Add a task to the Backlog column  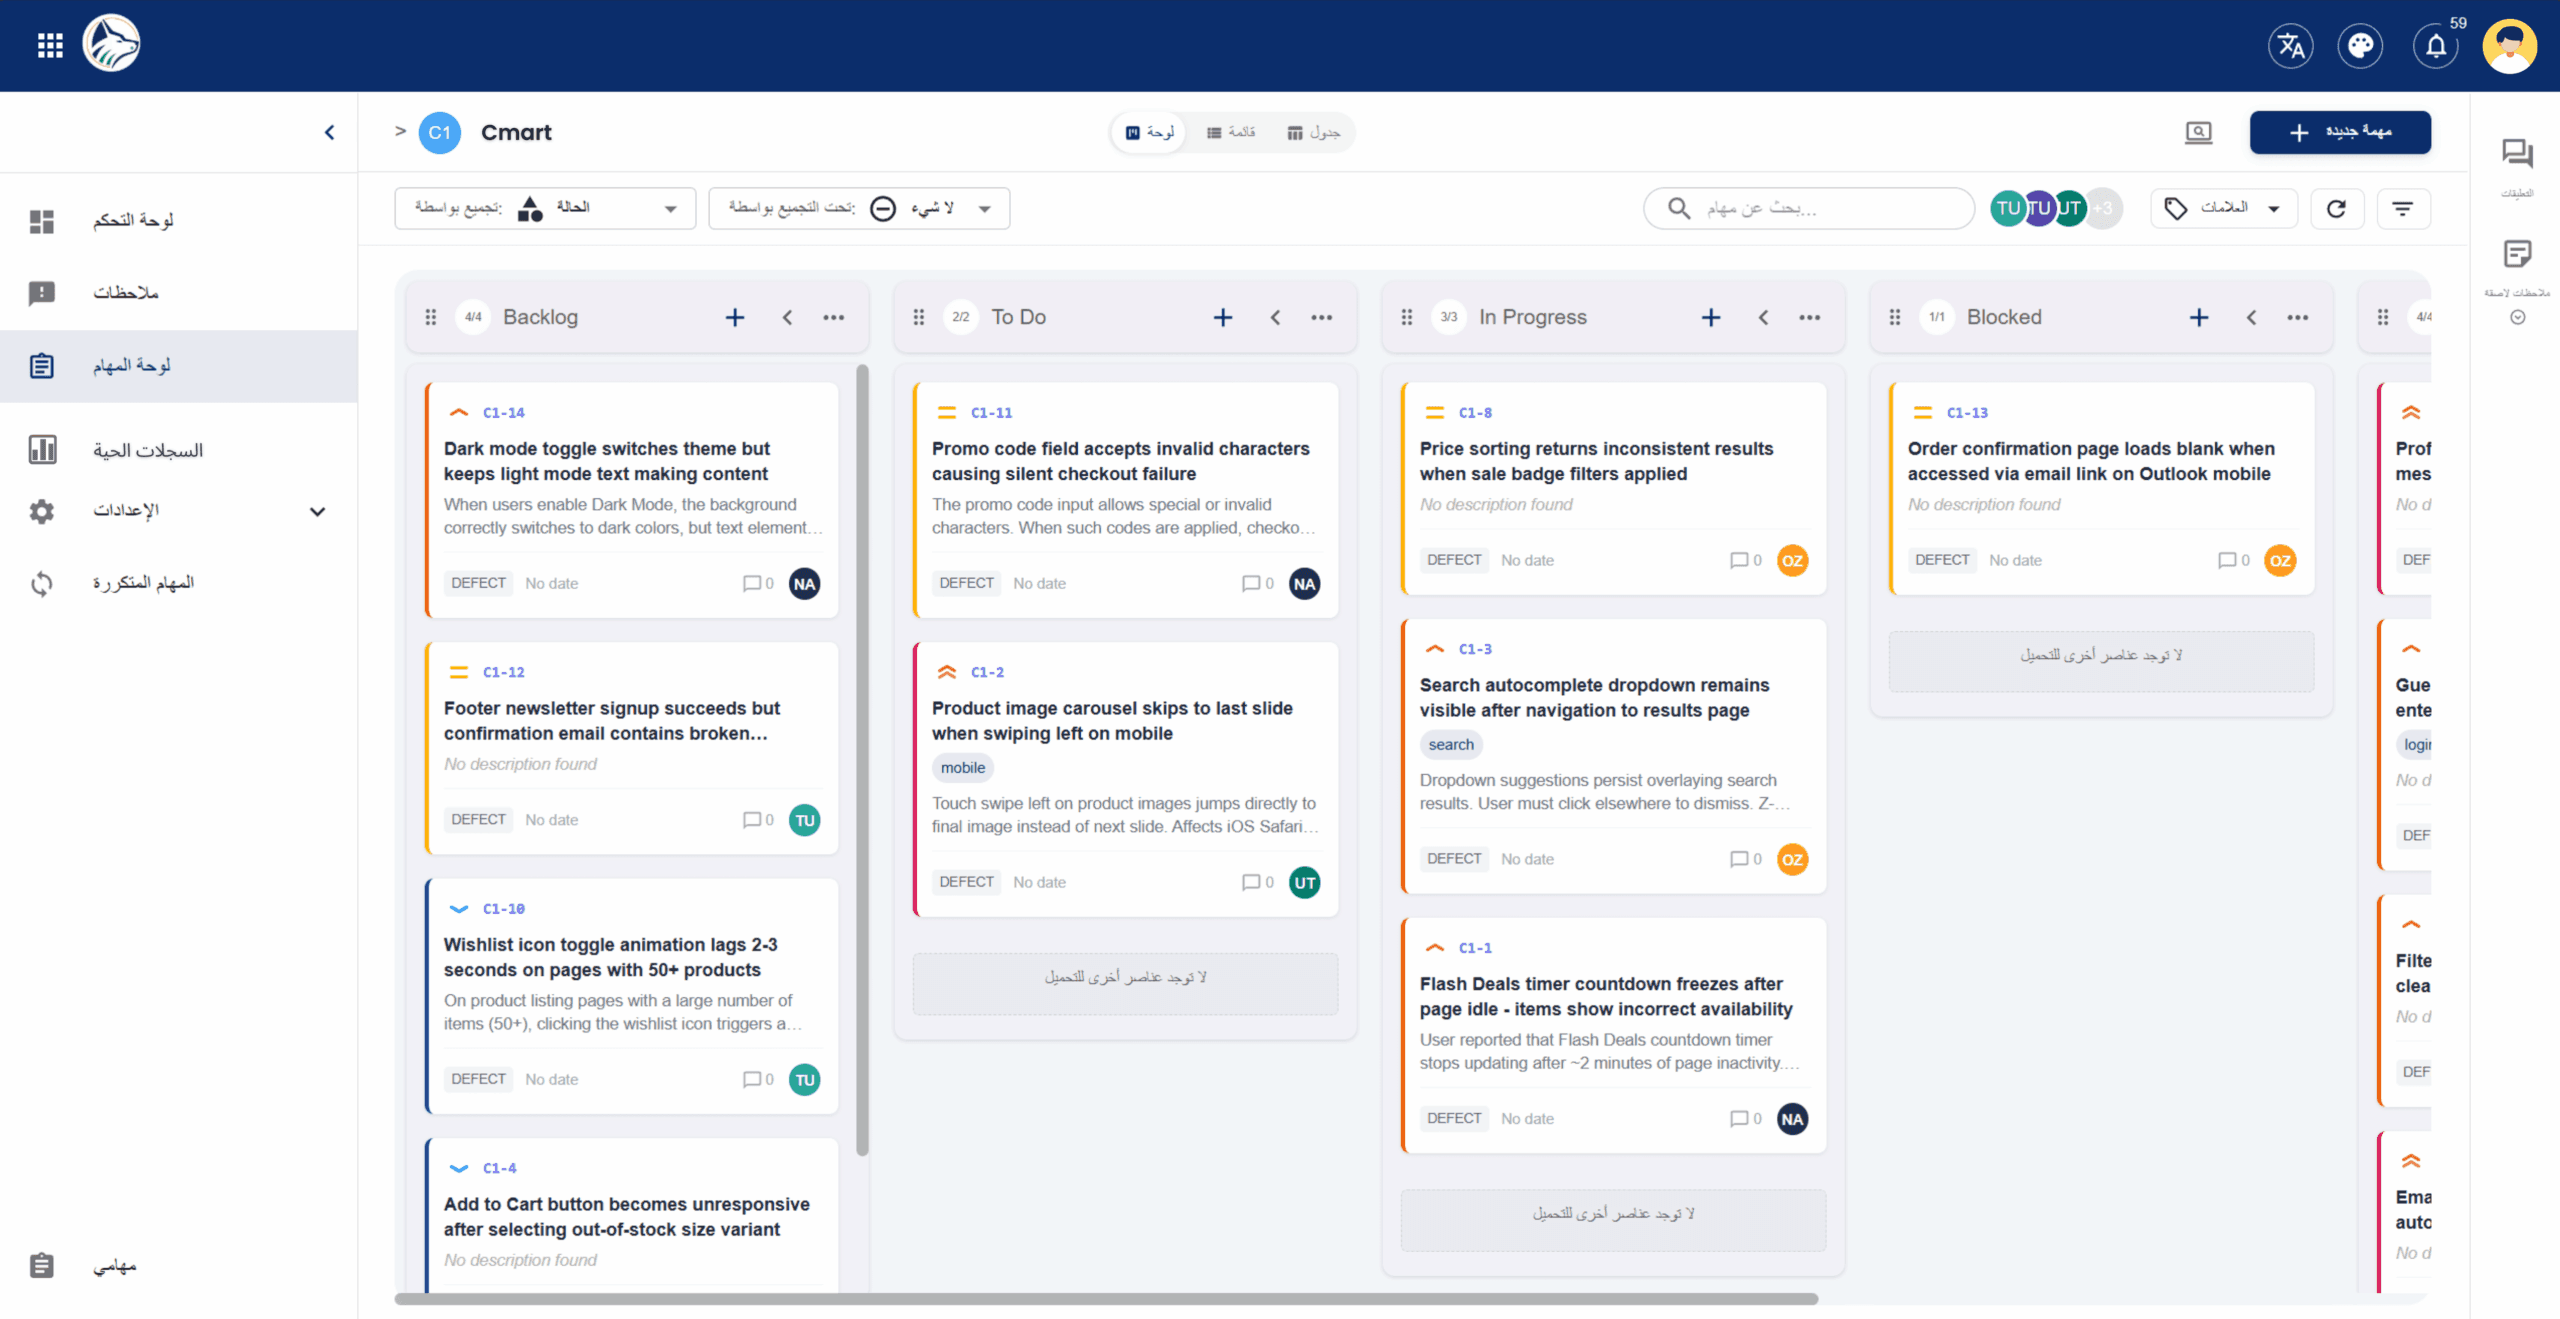(735, 317)
